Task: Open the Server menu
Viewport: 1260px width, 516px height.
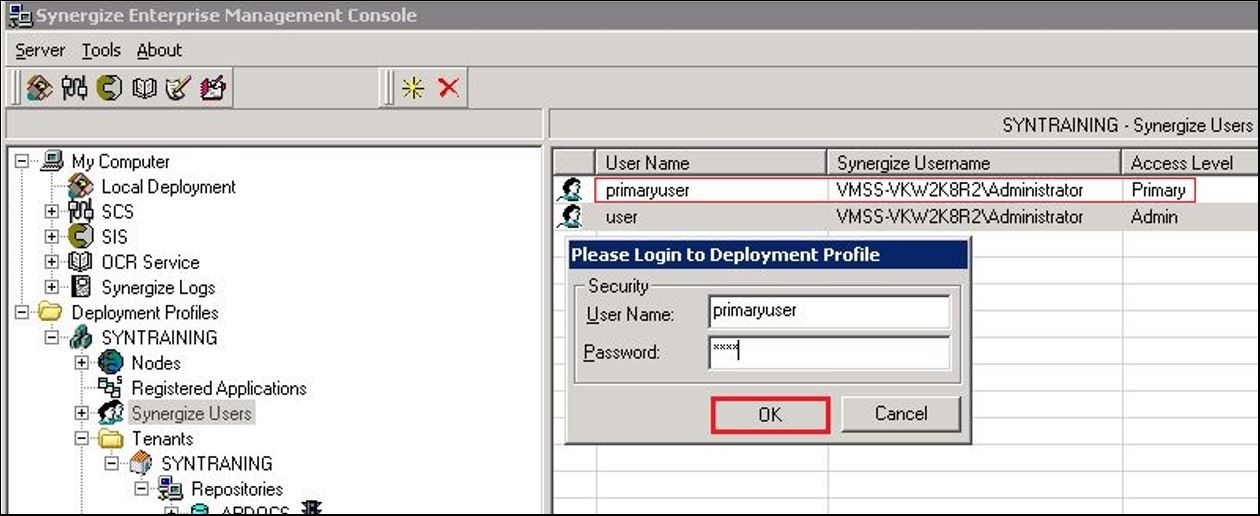Action: coord(40,50)
